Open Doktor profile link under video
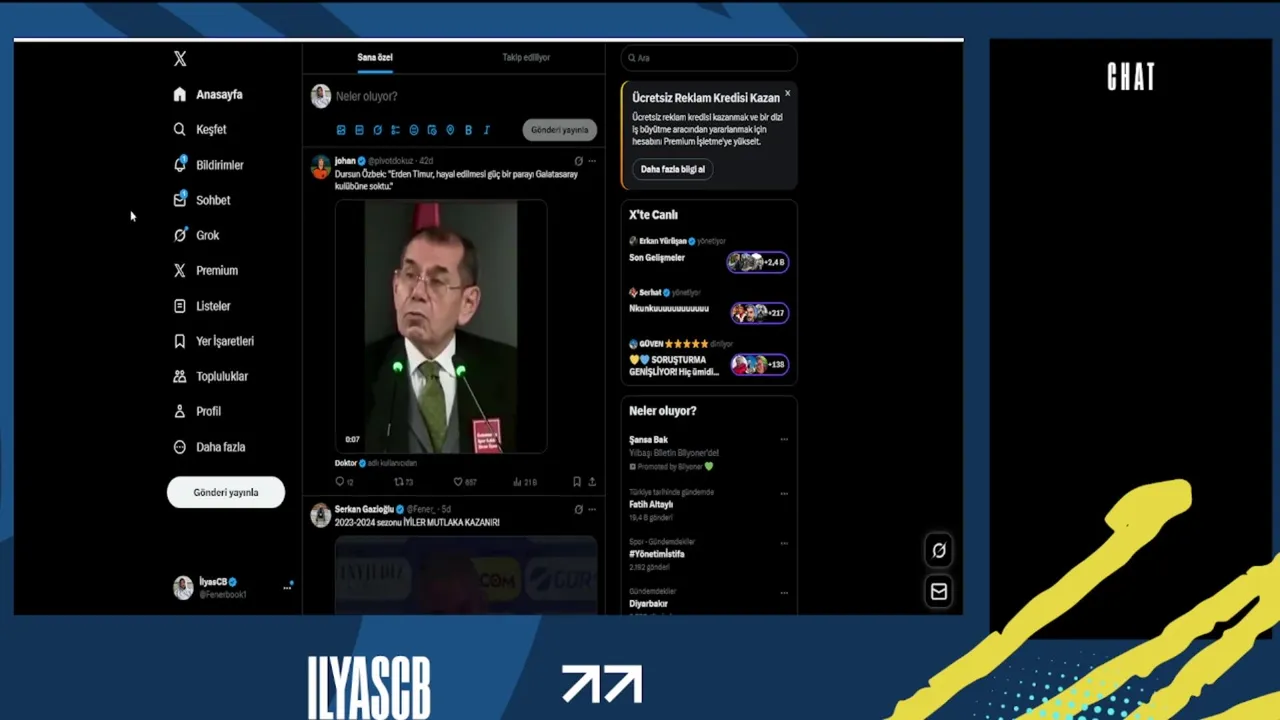This screenshot has height=720, width=1280. pyautogui.click(x=346, y=463)
